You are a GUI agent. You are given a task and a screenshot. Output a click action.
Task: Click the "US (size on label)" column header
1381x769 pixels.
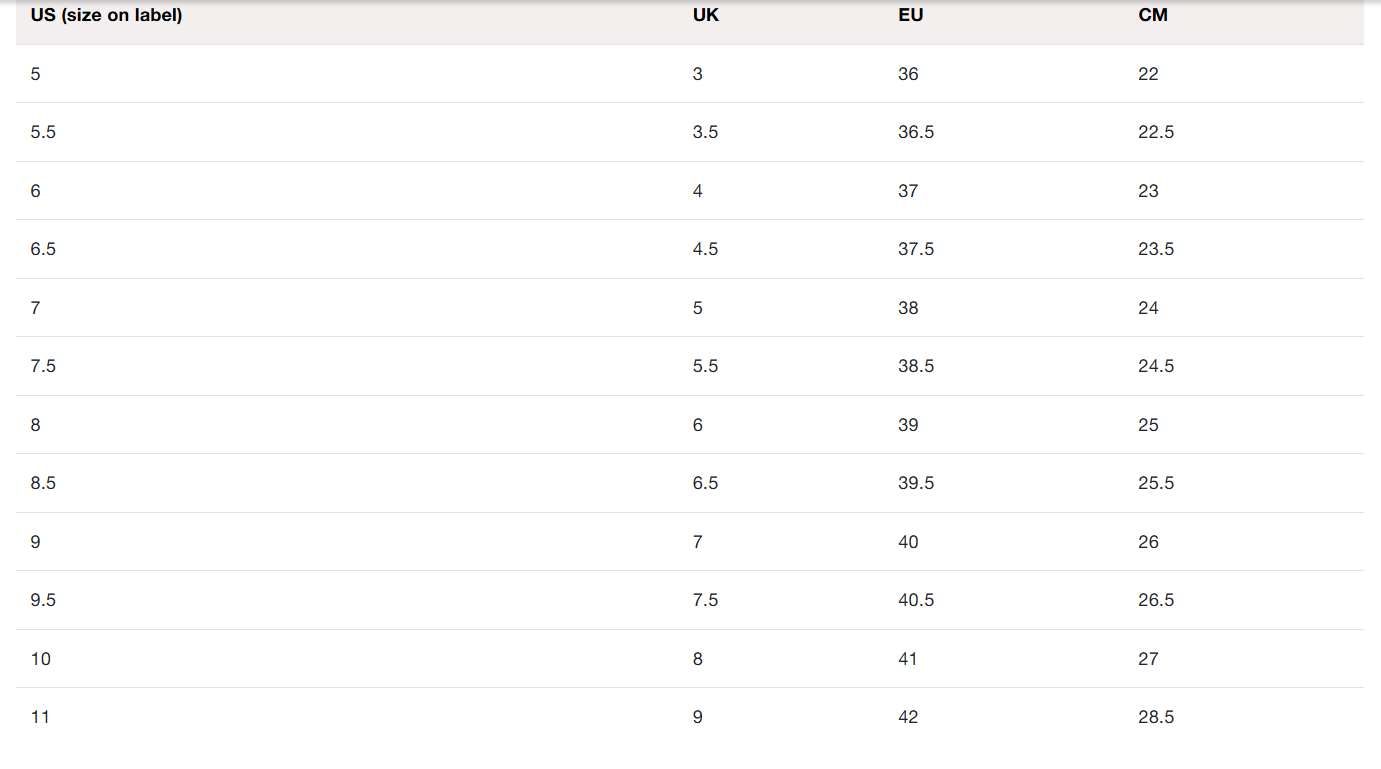(106, 16)
